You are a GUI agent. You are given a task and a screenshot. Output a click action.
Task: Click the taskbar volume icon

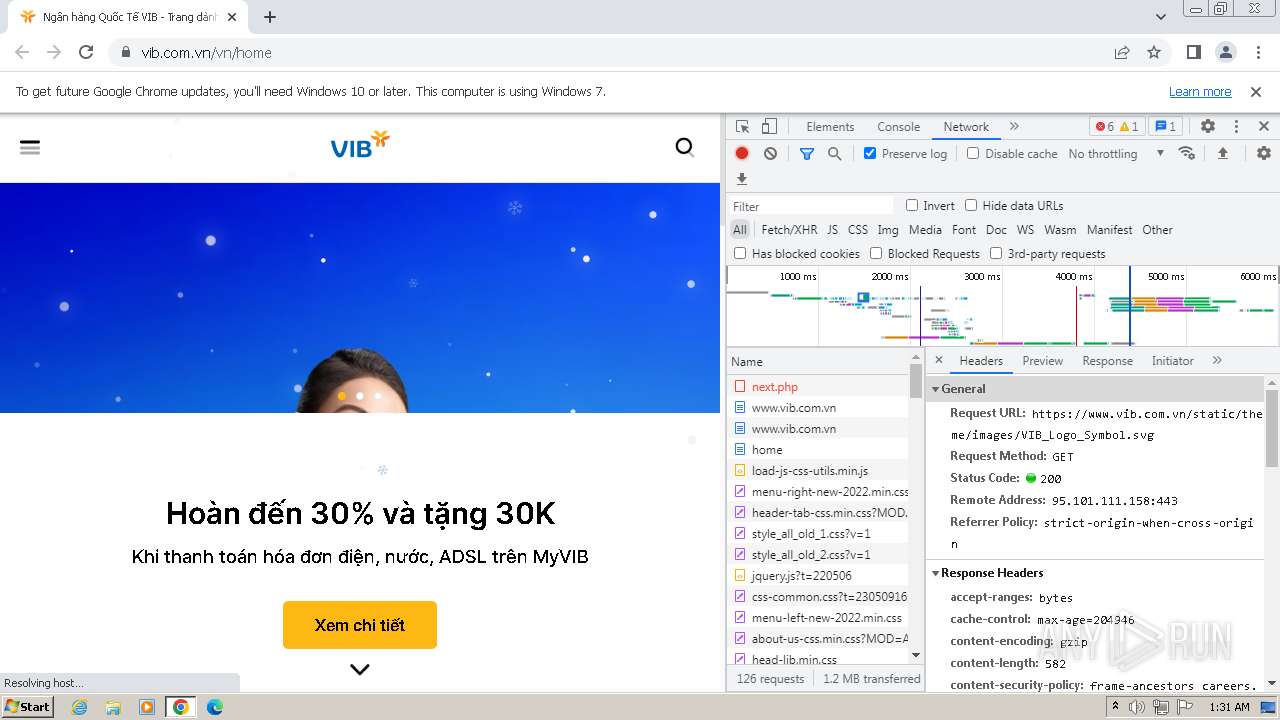tap(1137, 707)
